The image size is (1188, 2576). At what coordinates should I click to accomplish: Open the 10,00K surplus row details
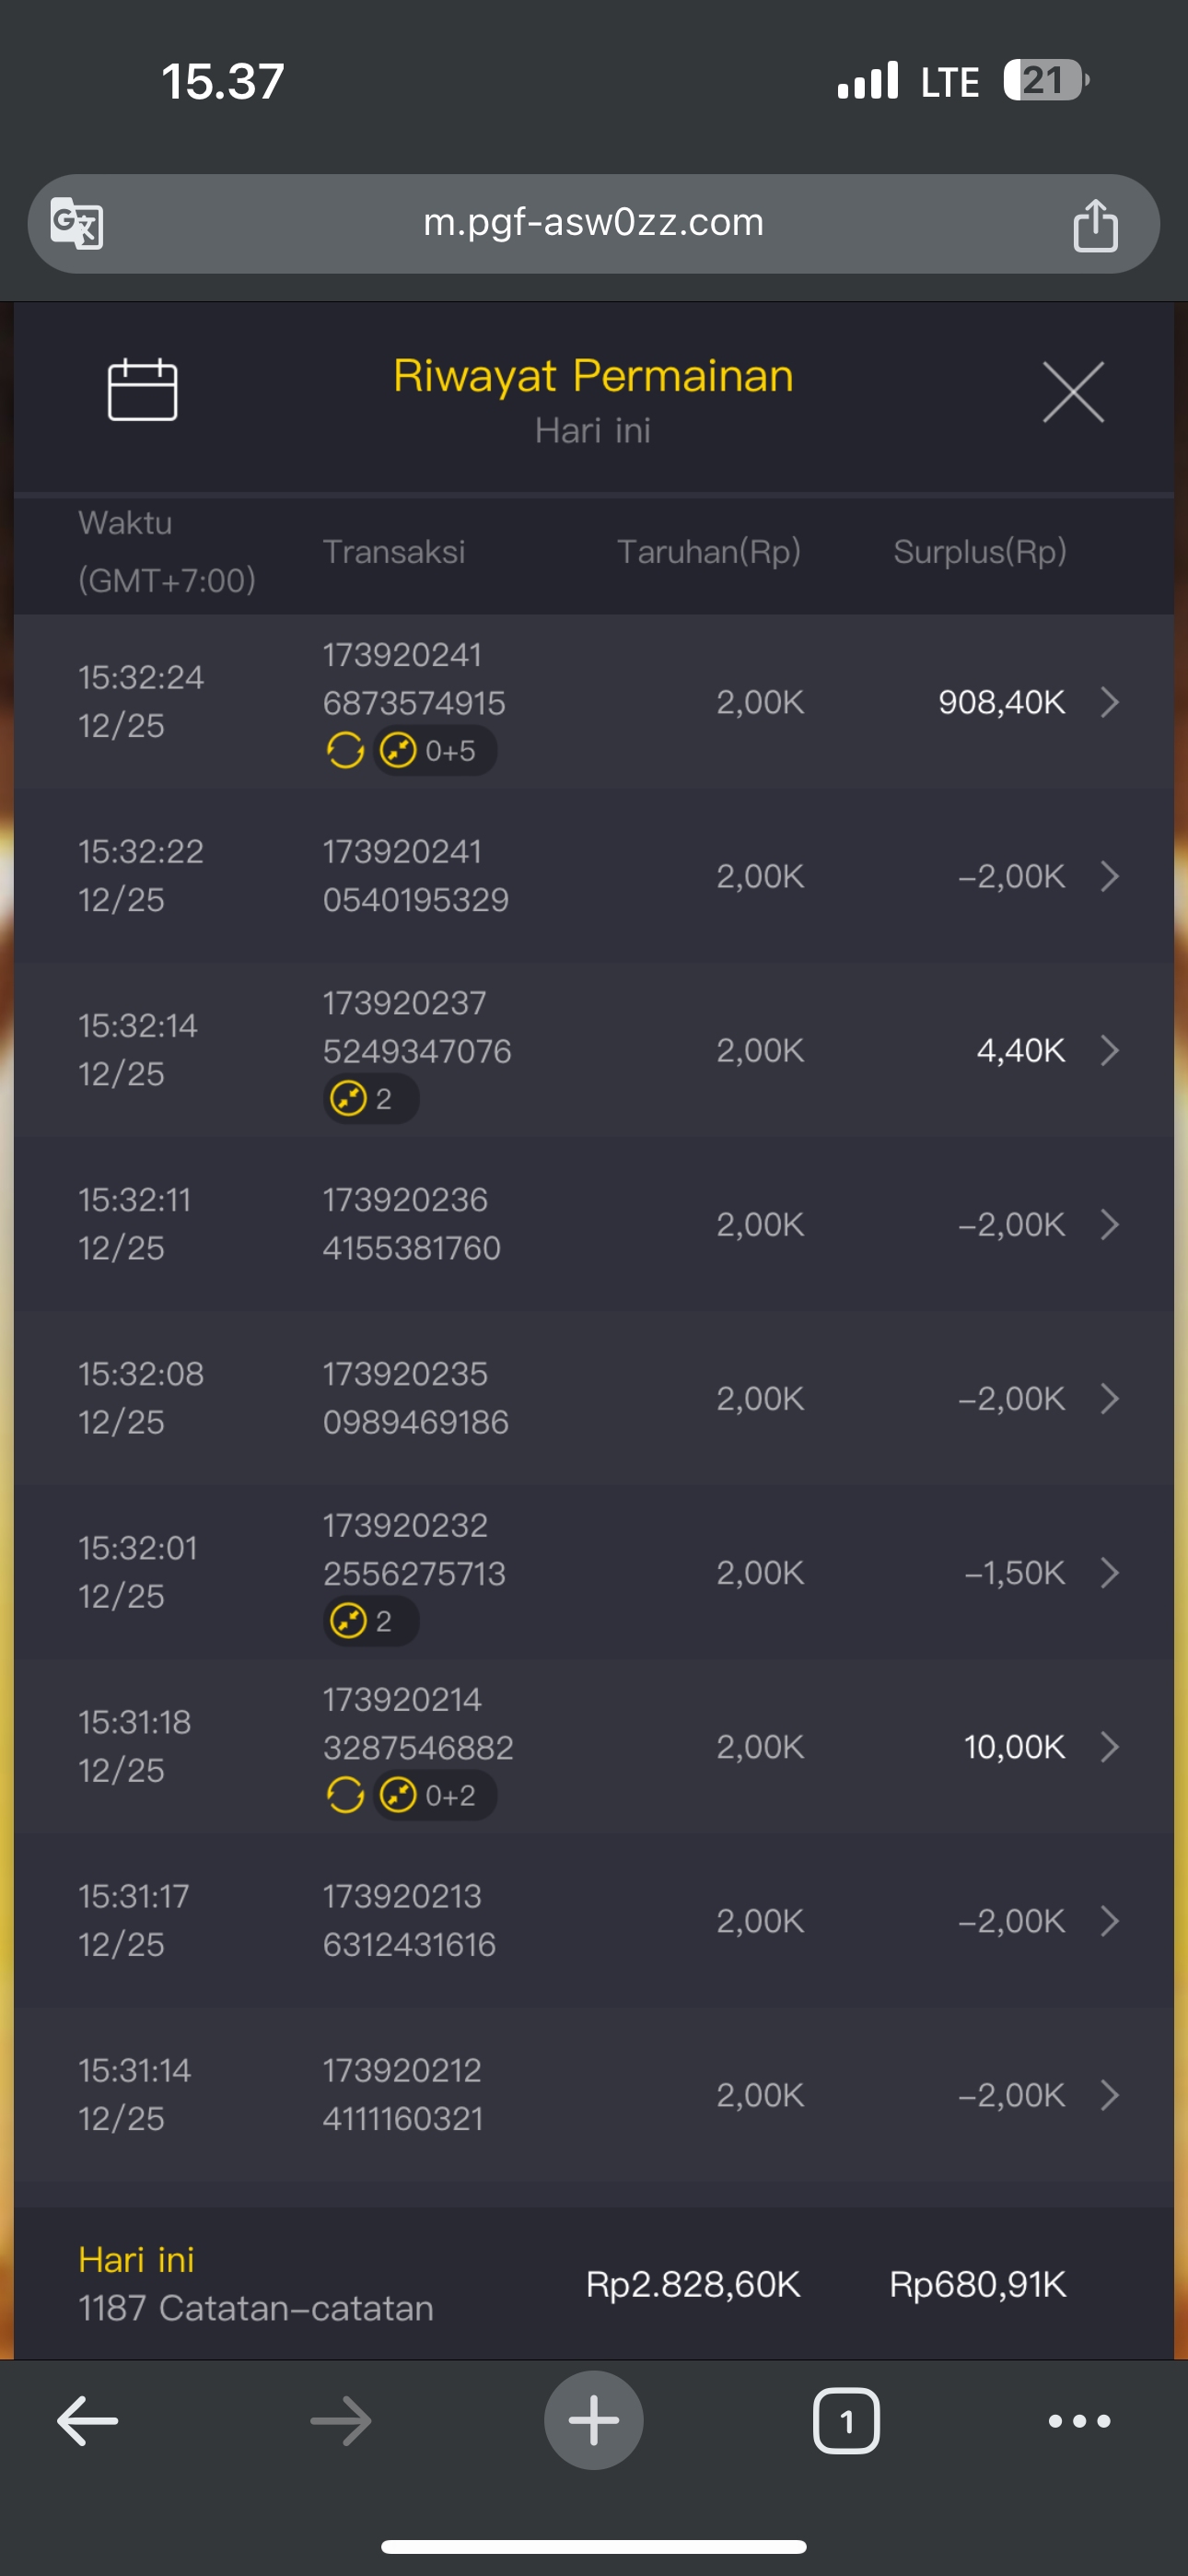click(x=1109, y=1747)
